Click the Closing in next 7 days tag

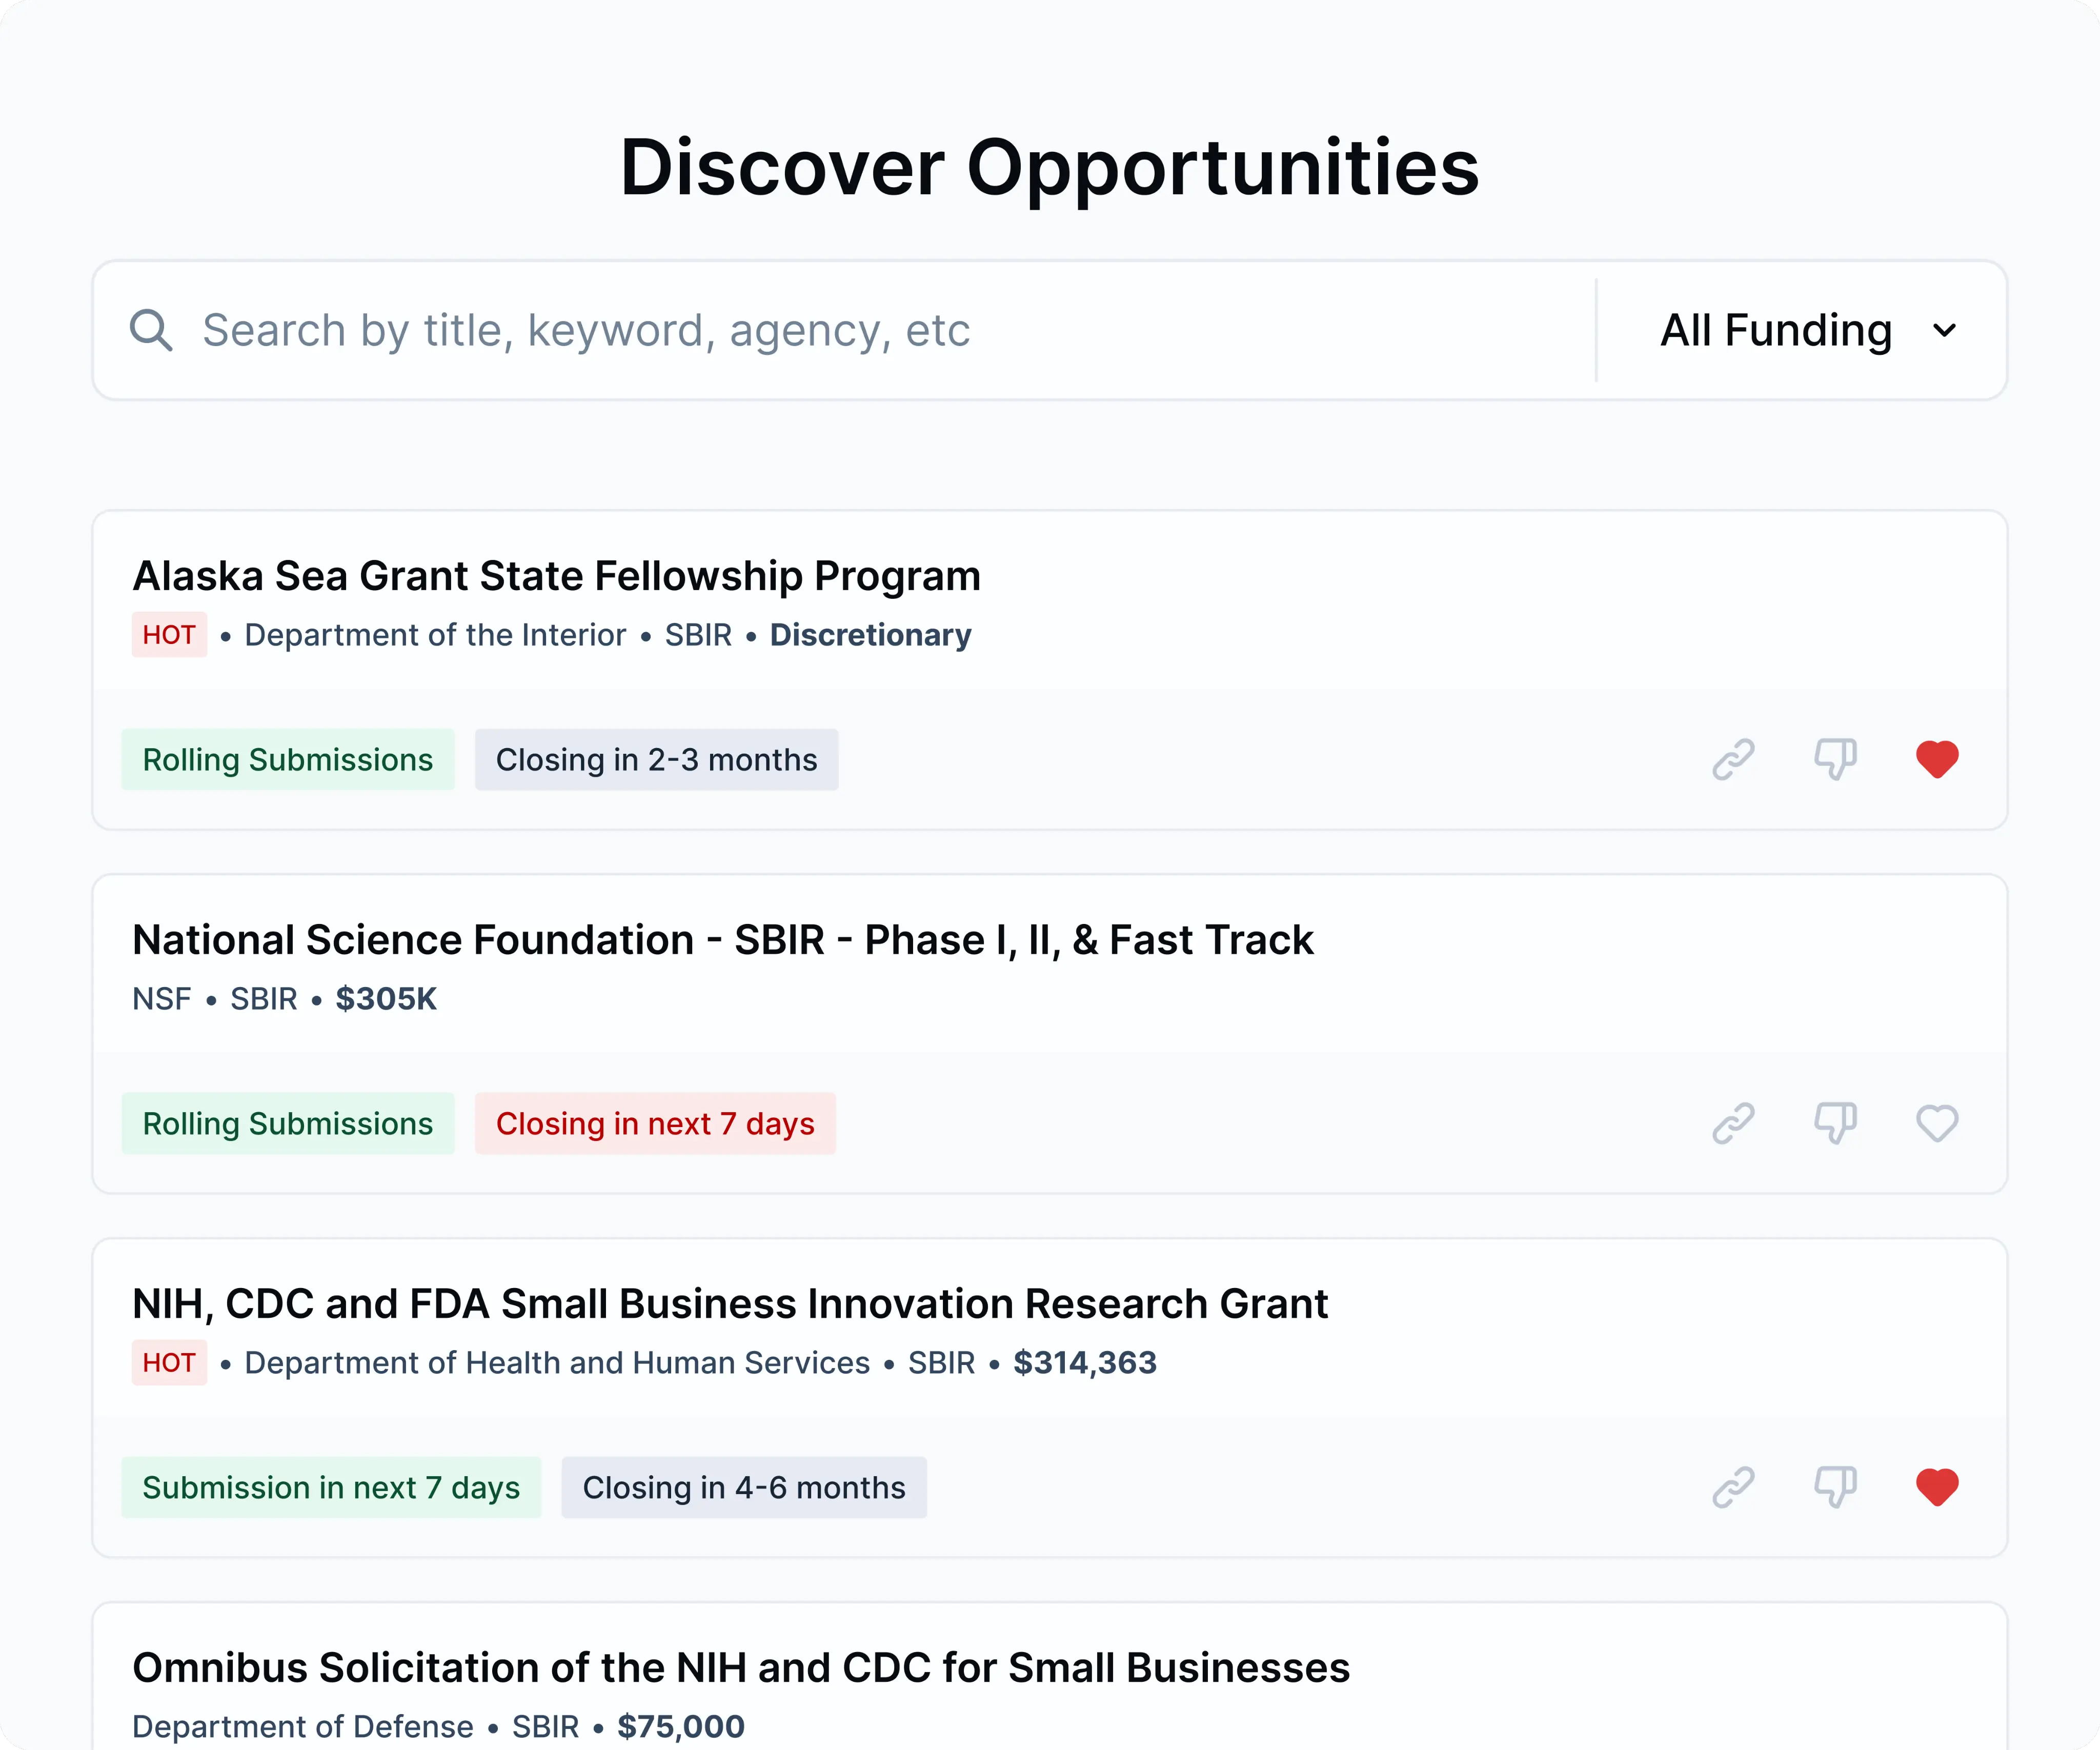click(655, 1124)
